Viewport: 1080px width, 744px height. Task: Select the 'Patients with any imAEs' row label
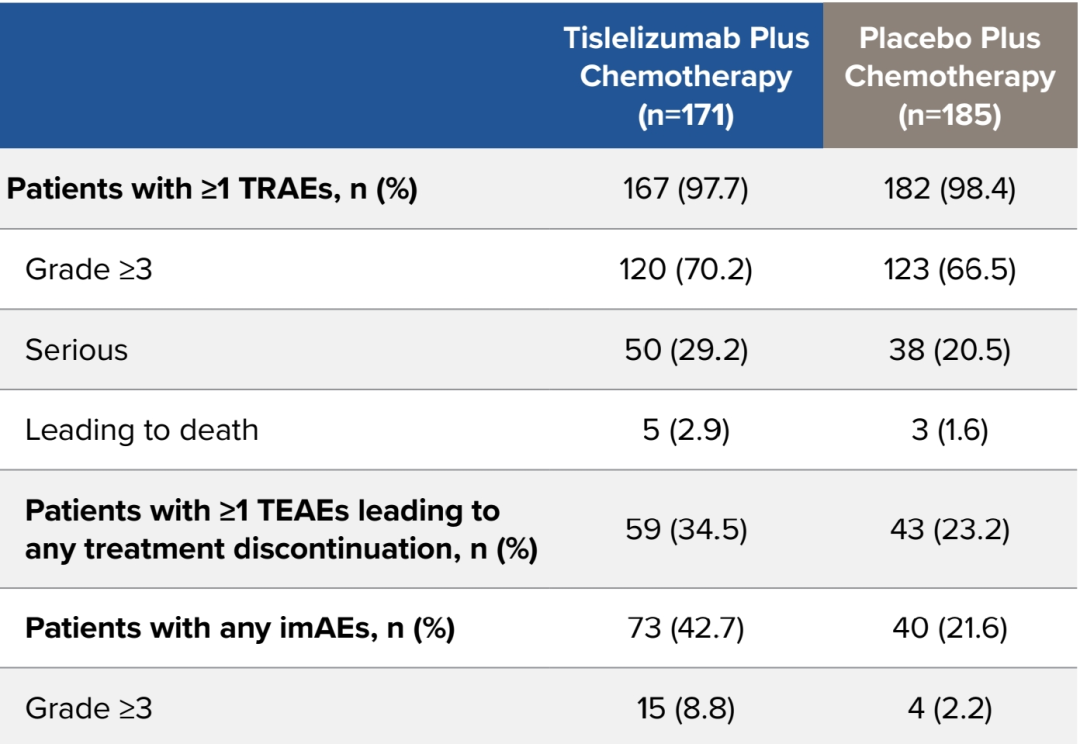click(x=240, y=628)
